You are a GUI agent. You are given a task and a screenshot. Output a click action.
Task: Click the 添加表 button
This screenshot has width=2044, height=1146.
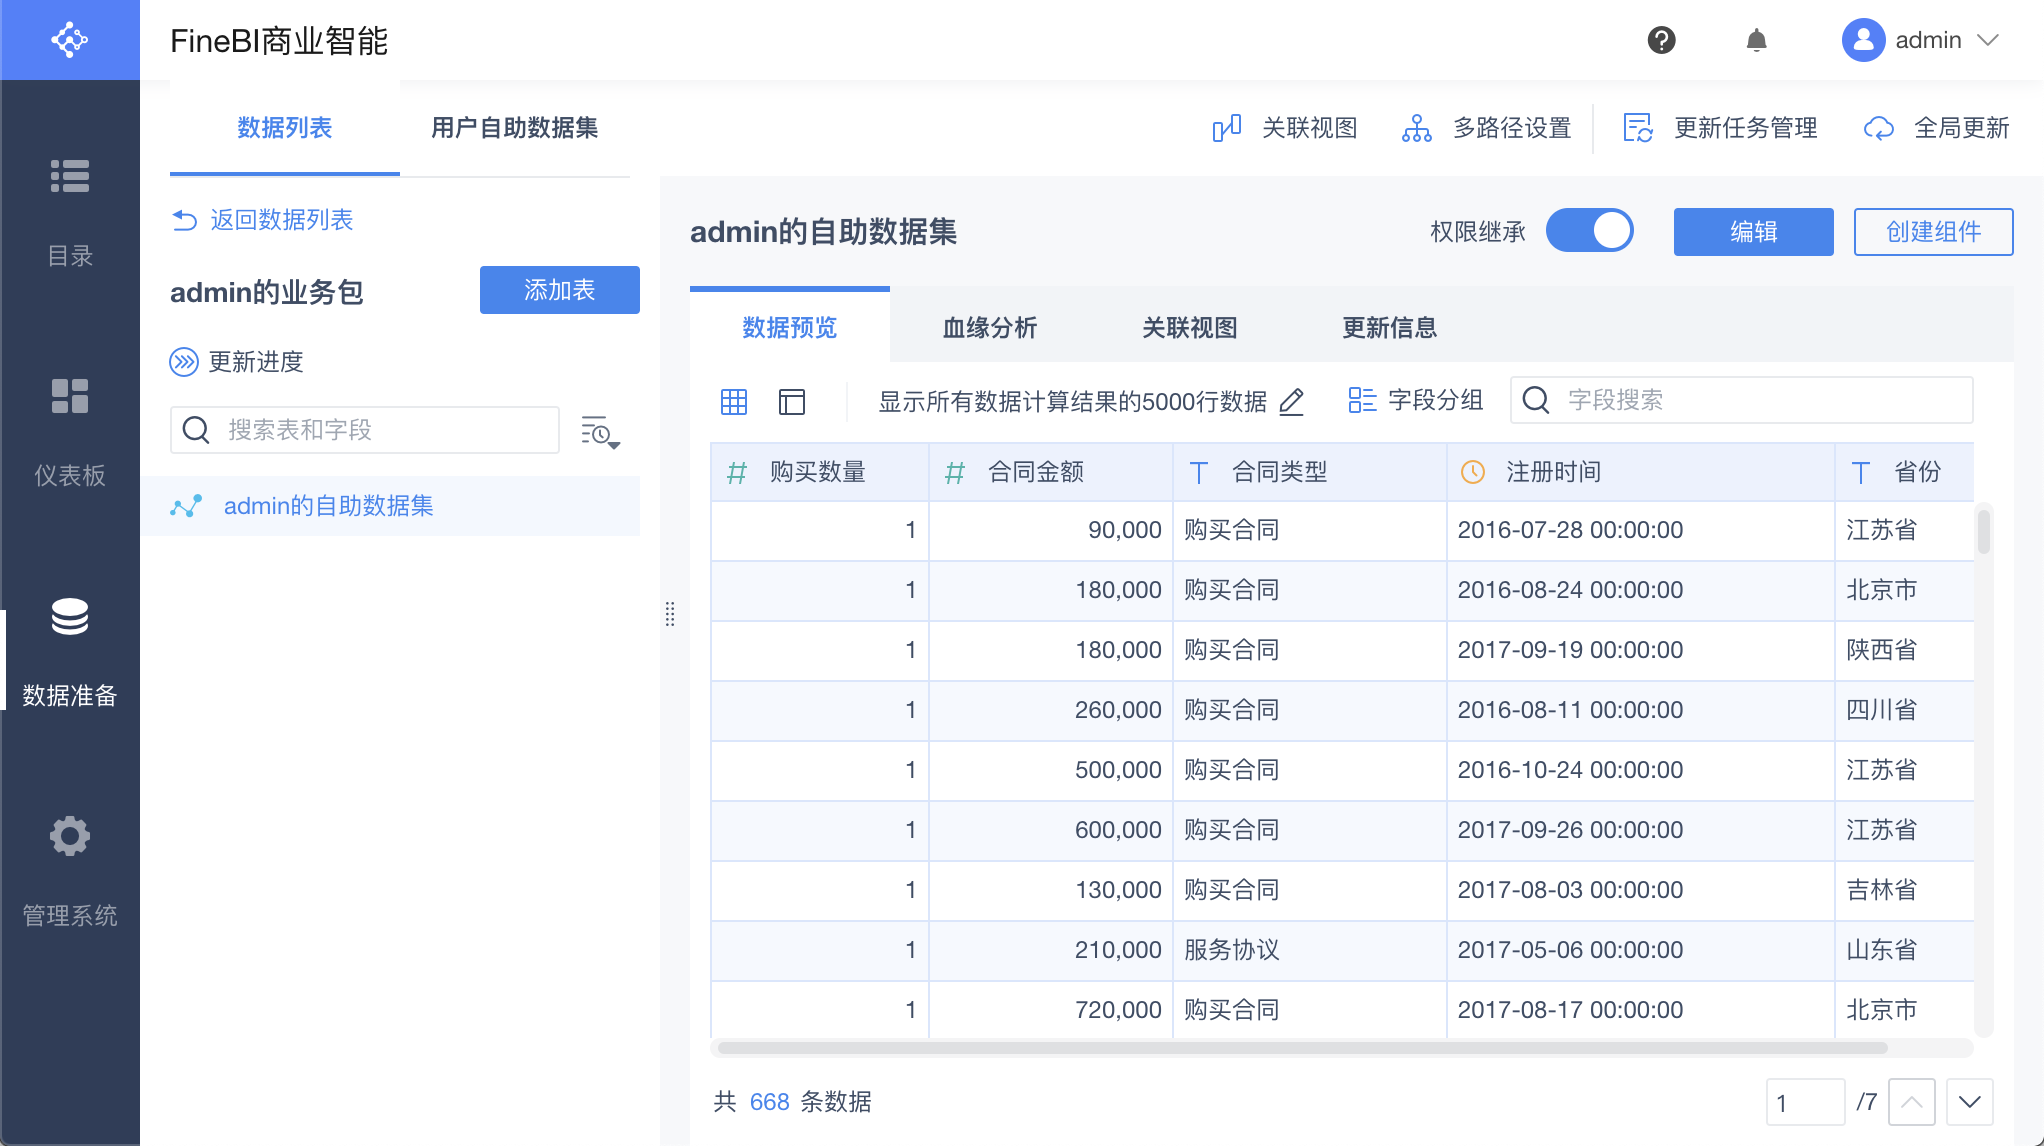point(559,290)
